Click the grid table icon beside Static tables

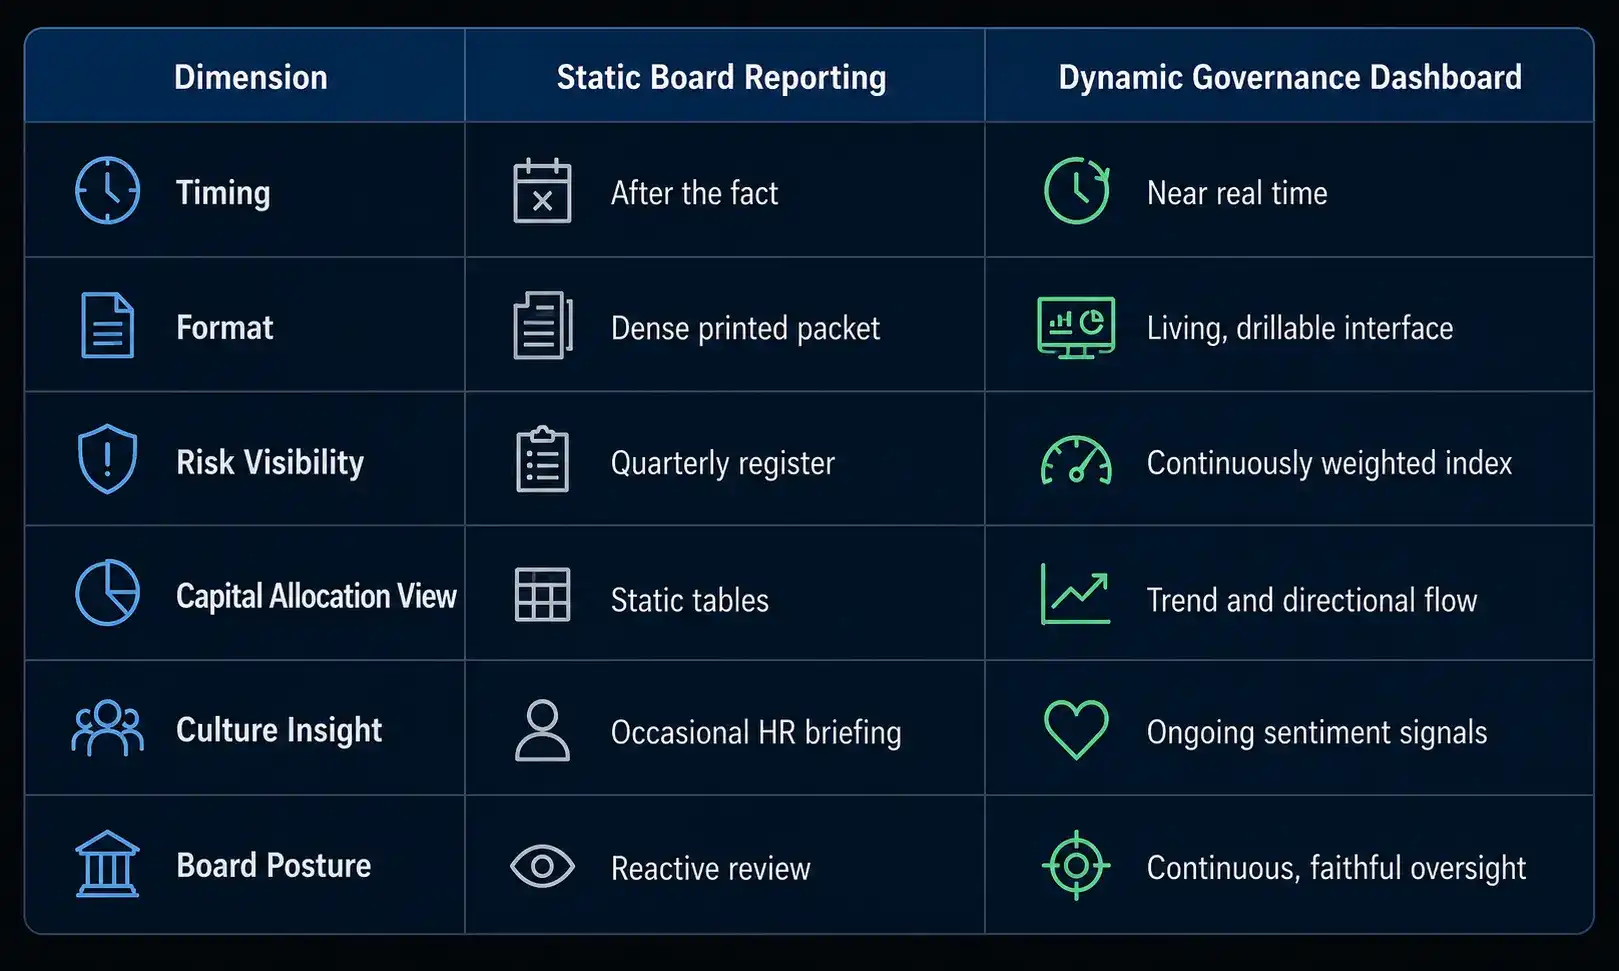542,594
